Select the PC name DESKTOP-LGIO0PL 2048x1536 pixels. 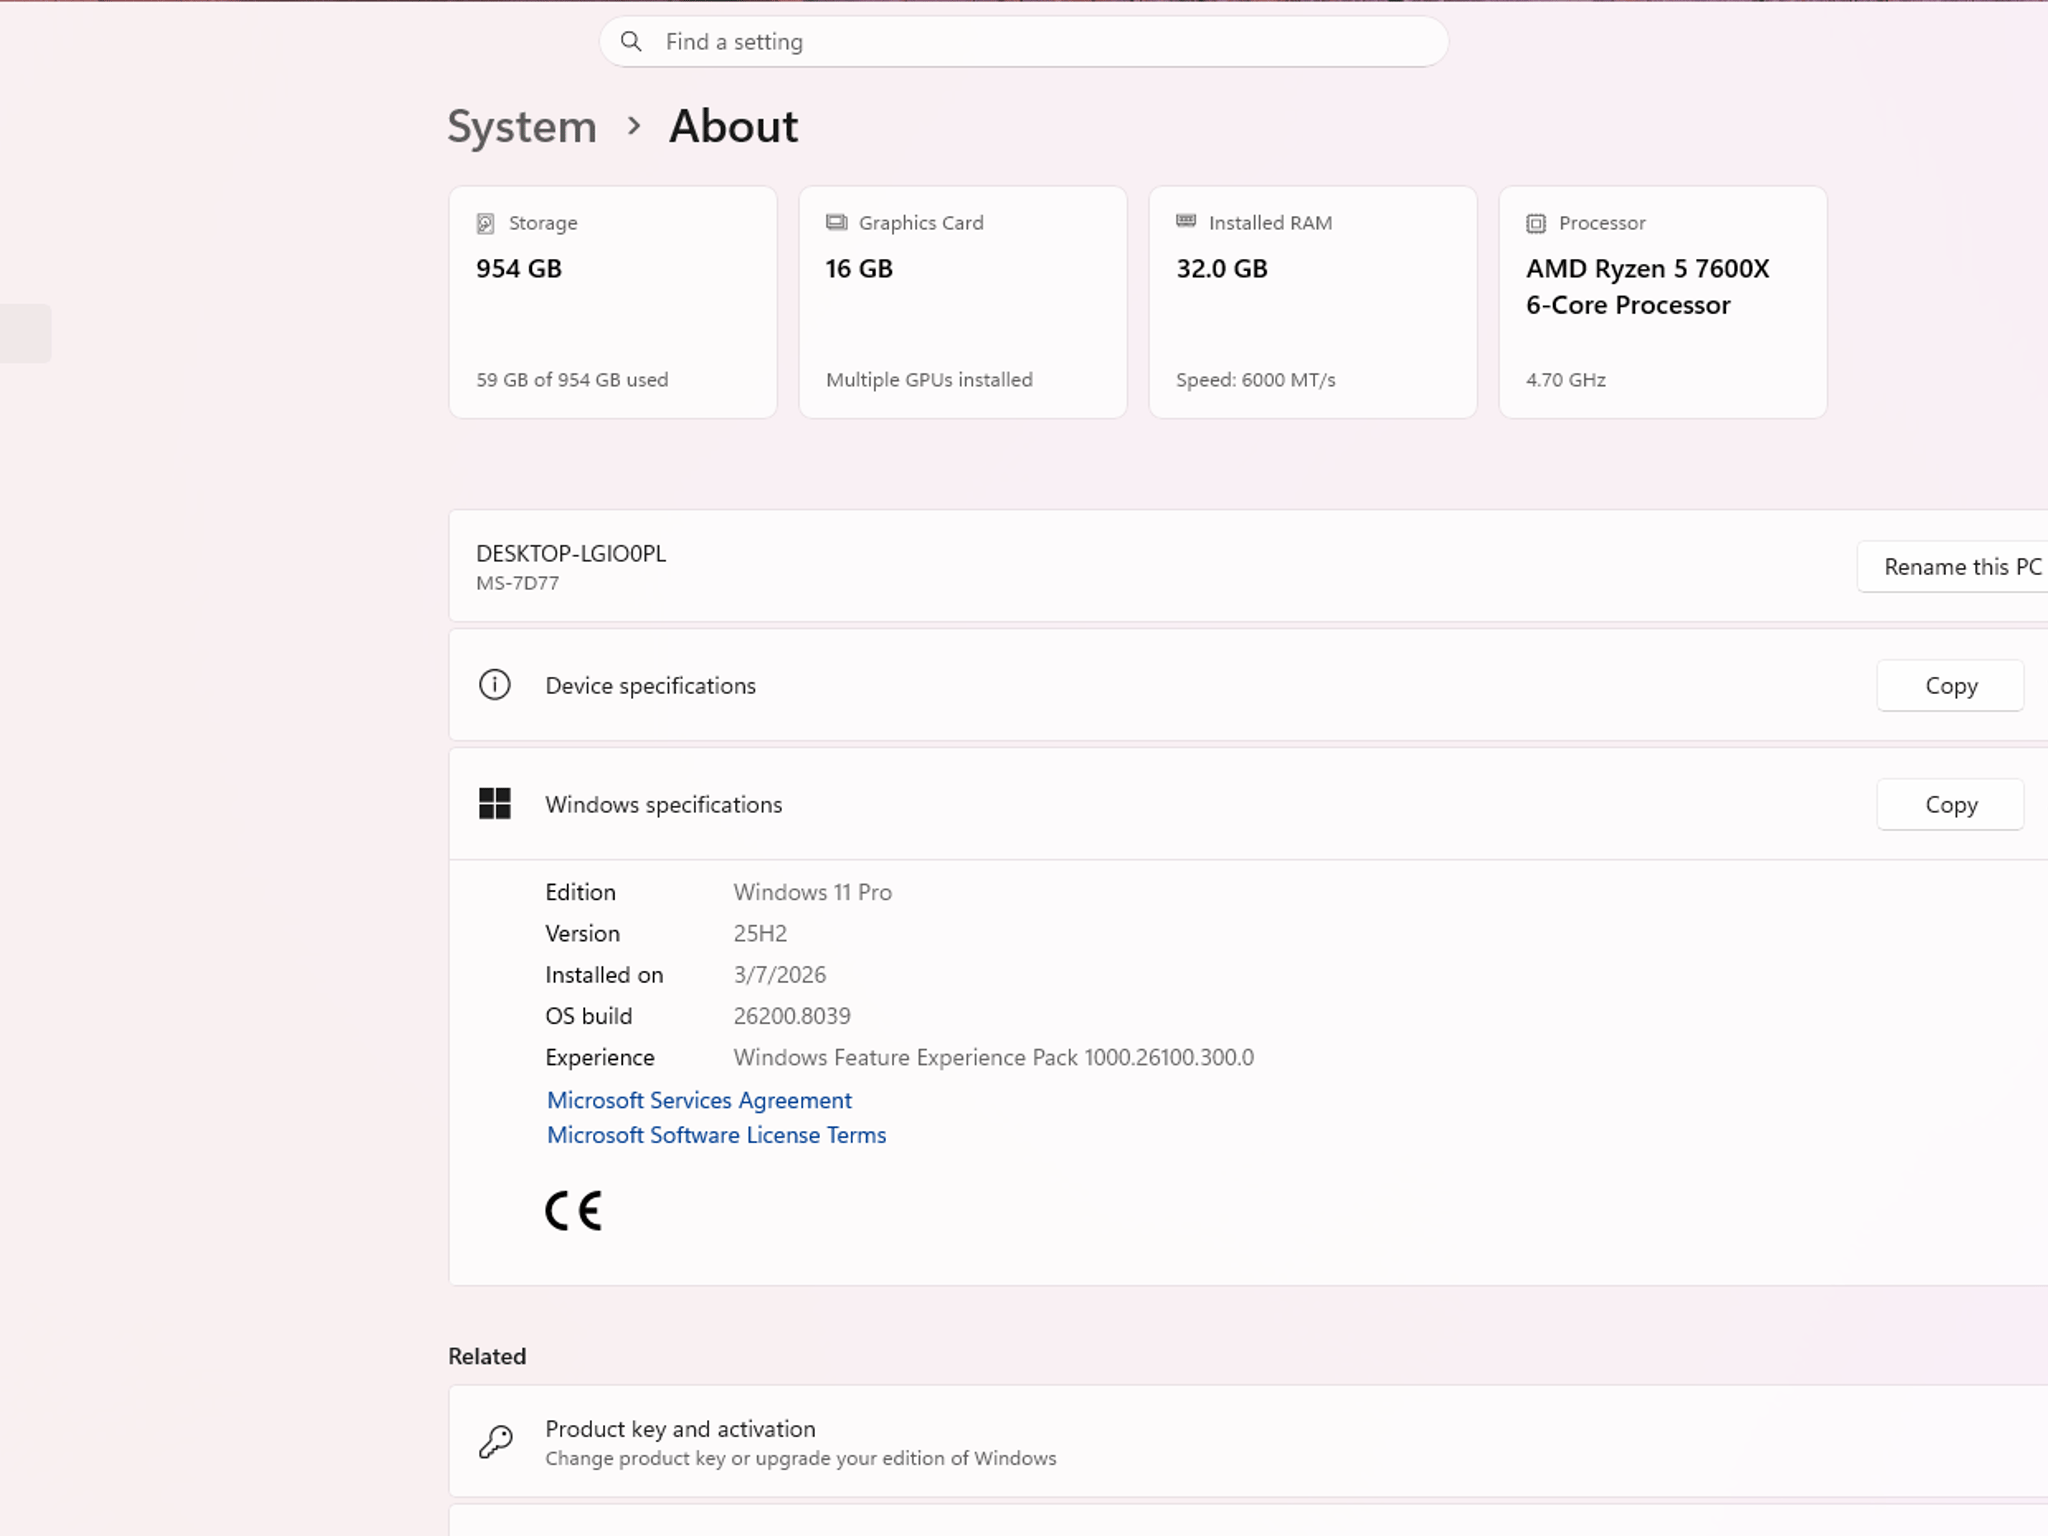(571, 553)
